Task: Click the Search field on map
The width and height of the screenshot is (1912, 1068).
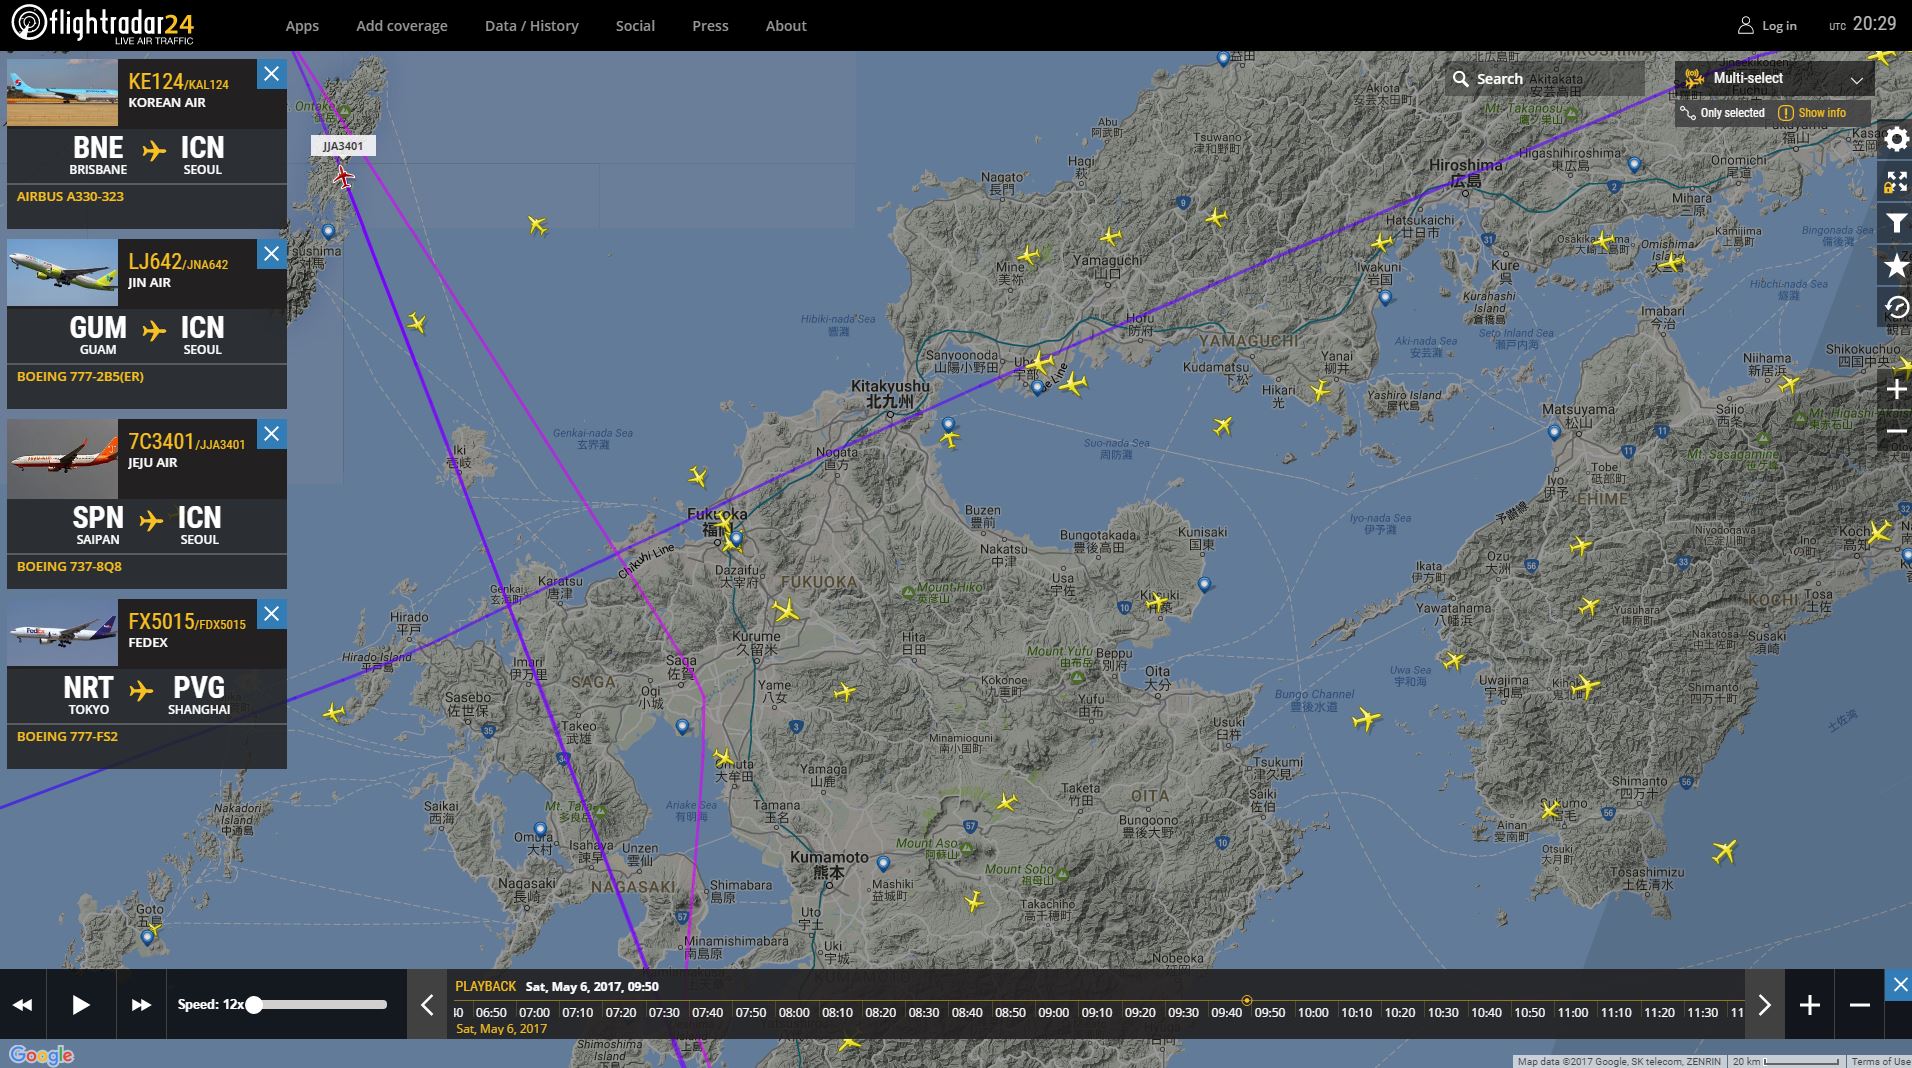Action: pos(1545,79)
